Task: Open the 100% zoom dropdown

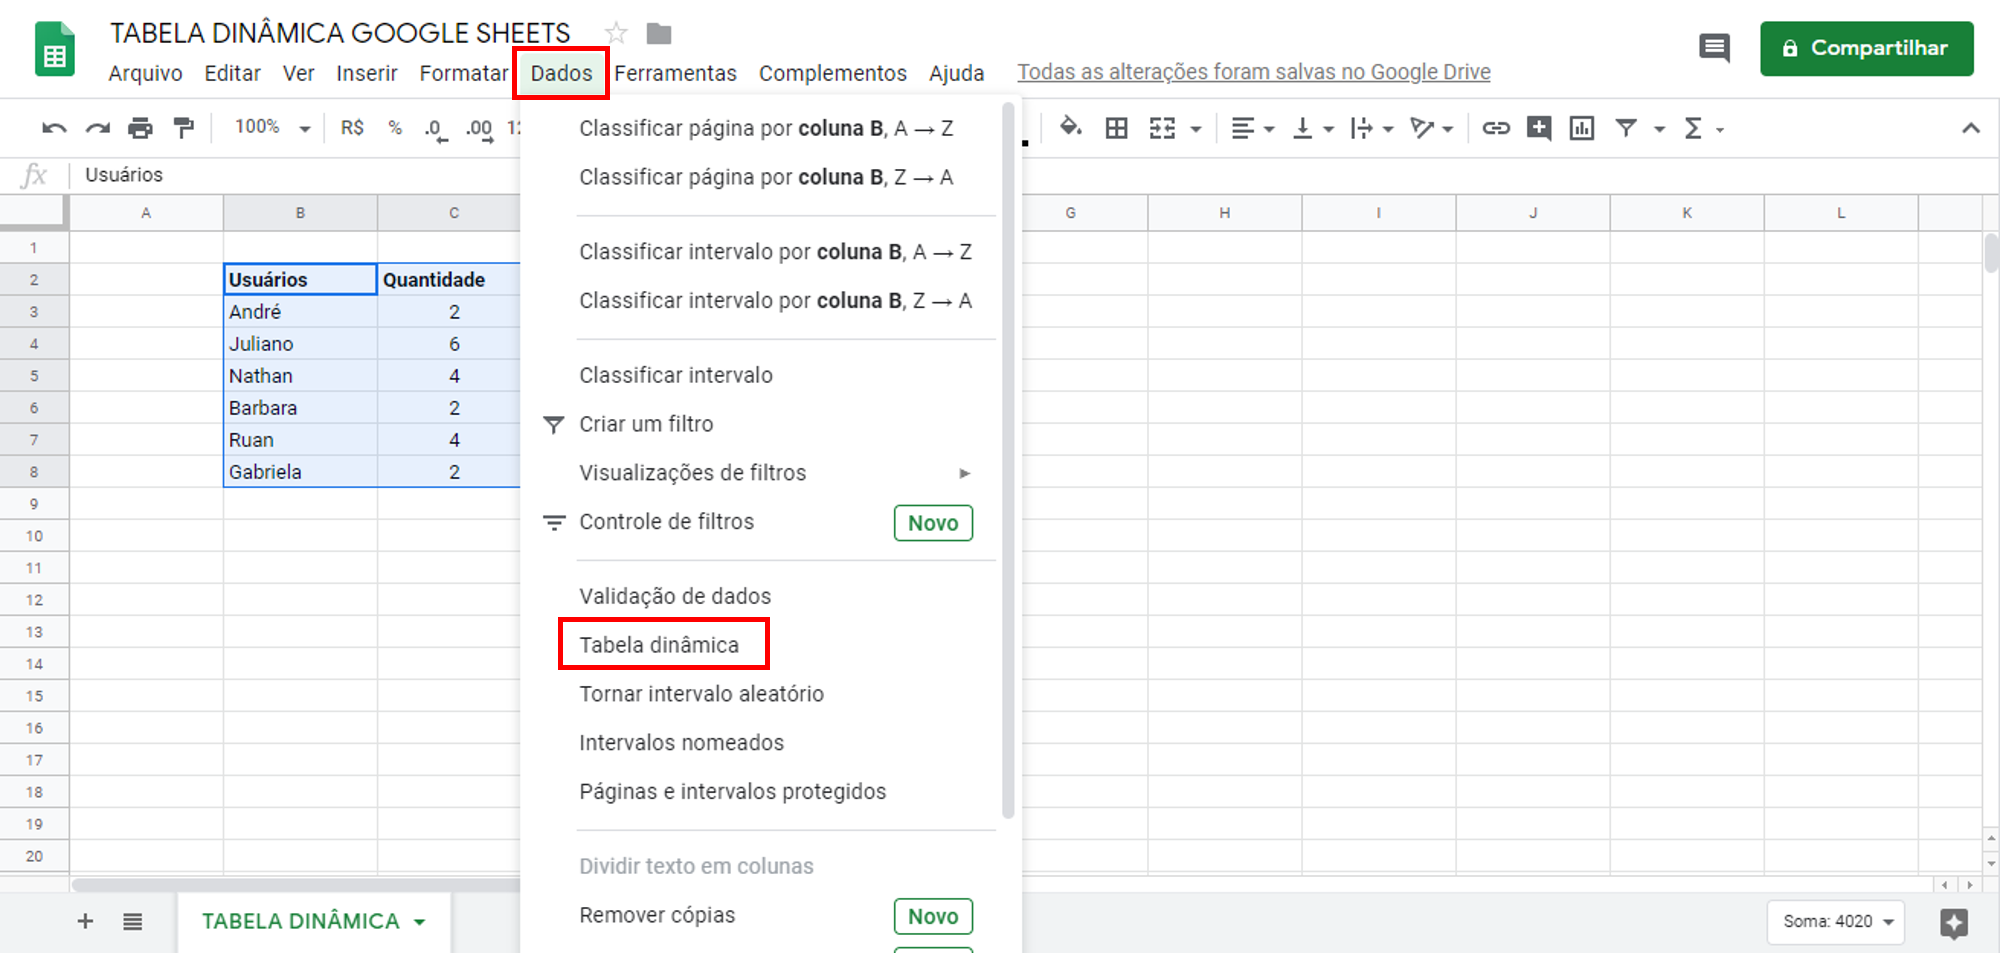Action: pos(272,127)
